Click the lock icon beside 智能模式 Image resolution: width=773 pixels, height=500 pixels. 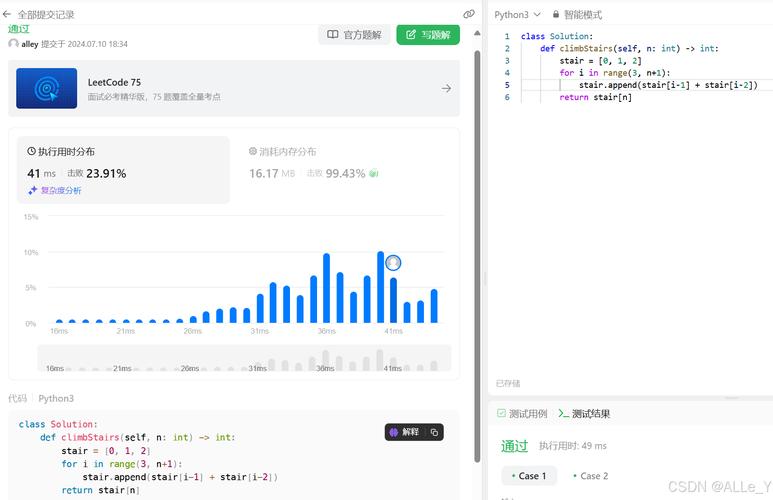[x=556, y=14]
